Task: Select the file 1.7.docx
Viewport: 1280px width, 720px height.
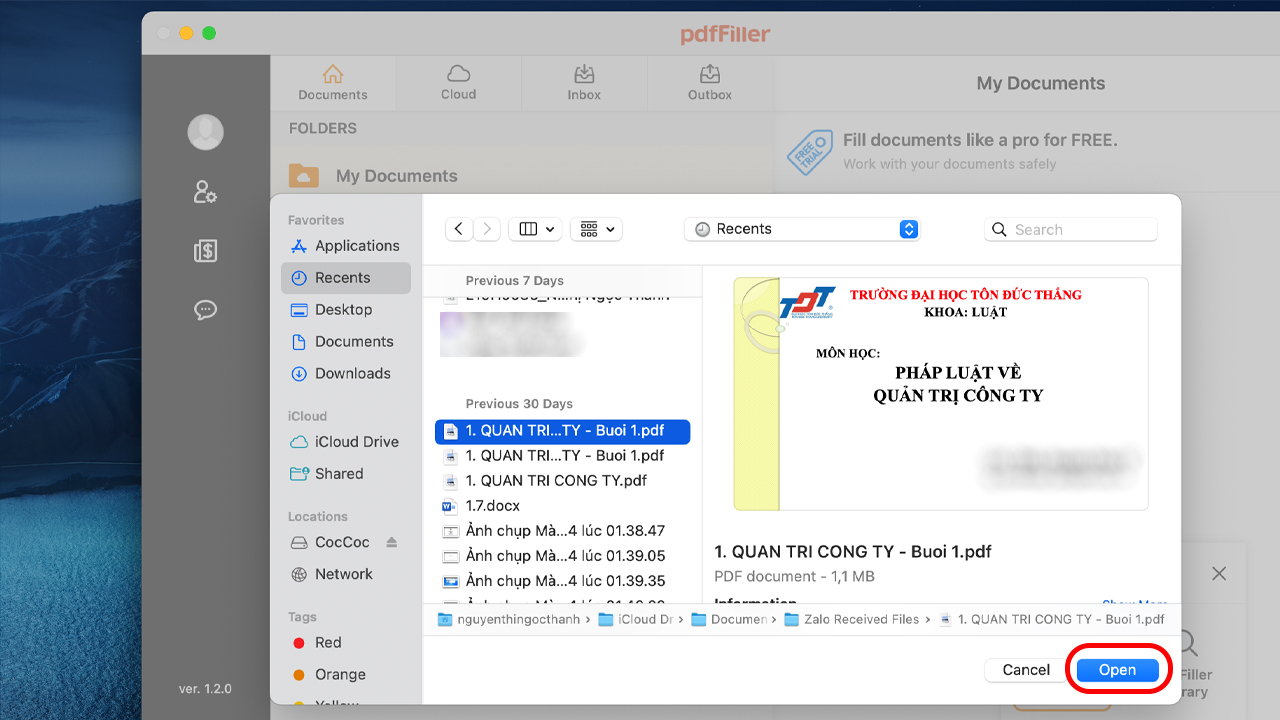Action: tap(563, 506)
